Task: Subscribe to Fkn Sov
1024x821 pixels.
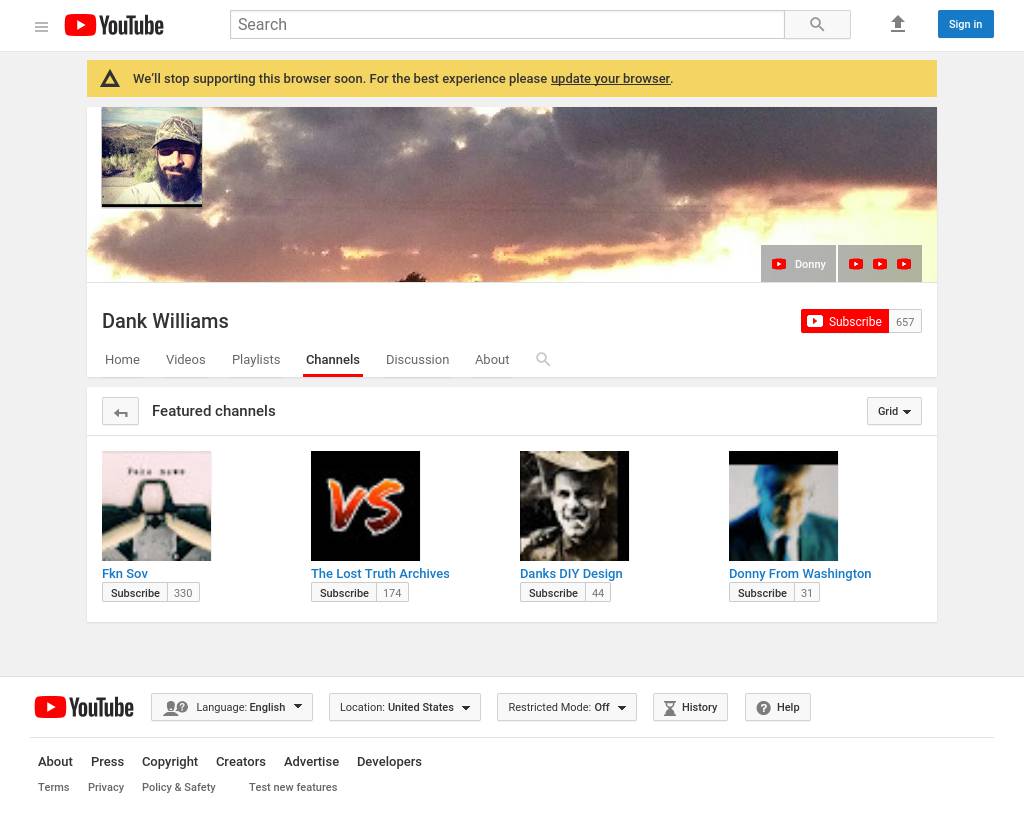Action: (135, 593)
